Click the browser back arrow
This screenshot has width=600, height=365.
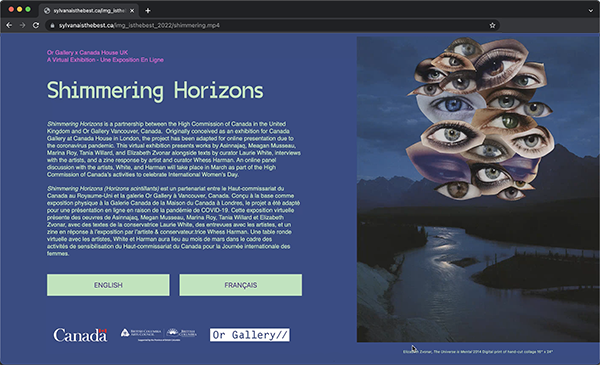point(9,25)
